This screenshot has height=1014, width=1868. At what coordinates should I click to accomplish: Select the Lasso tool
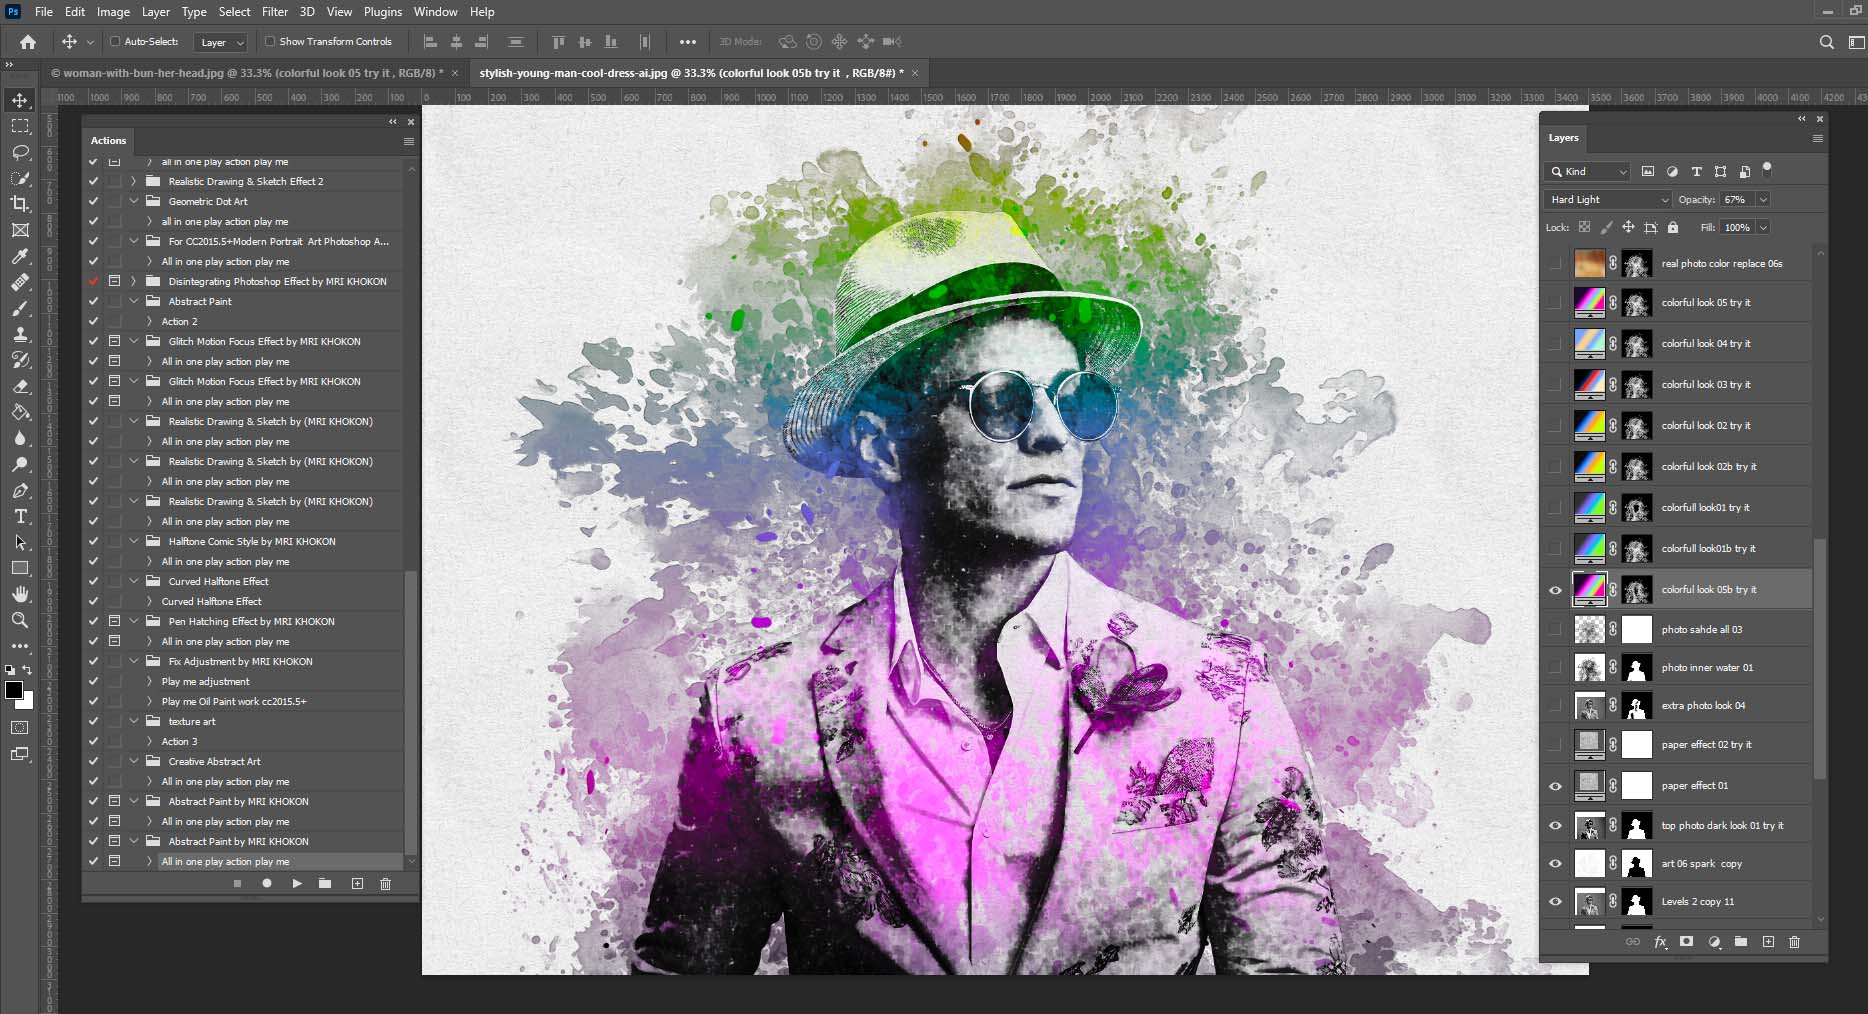click(20, 153)
